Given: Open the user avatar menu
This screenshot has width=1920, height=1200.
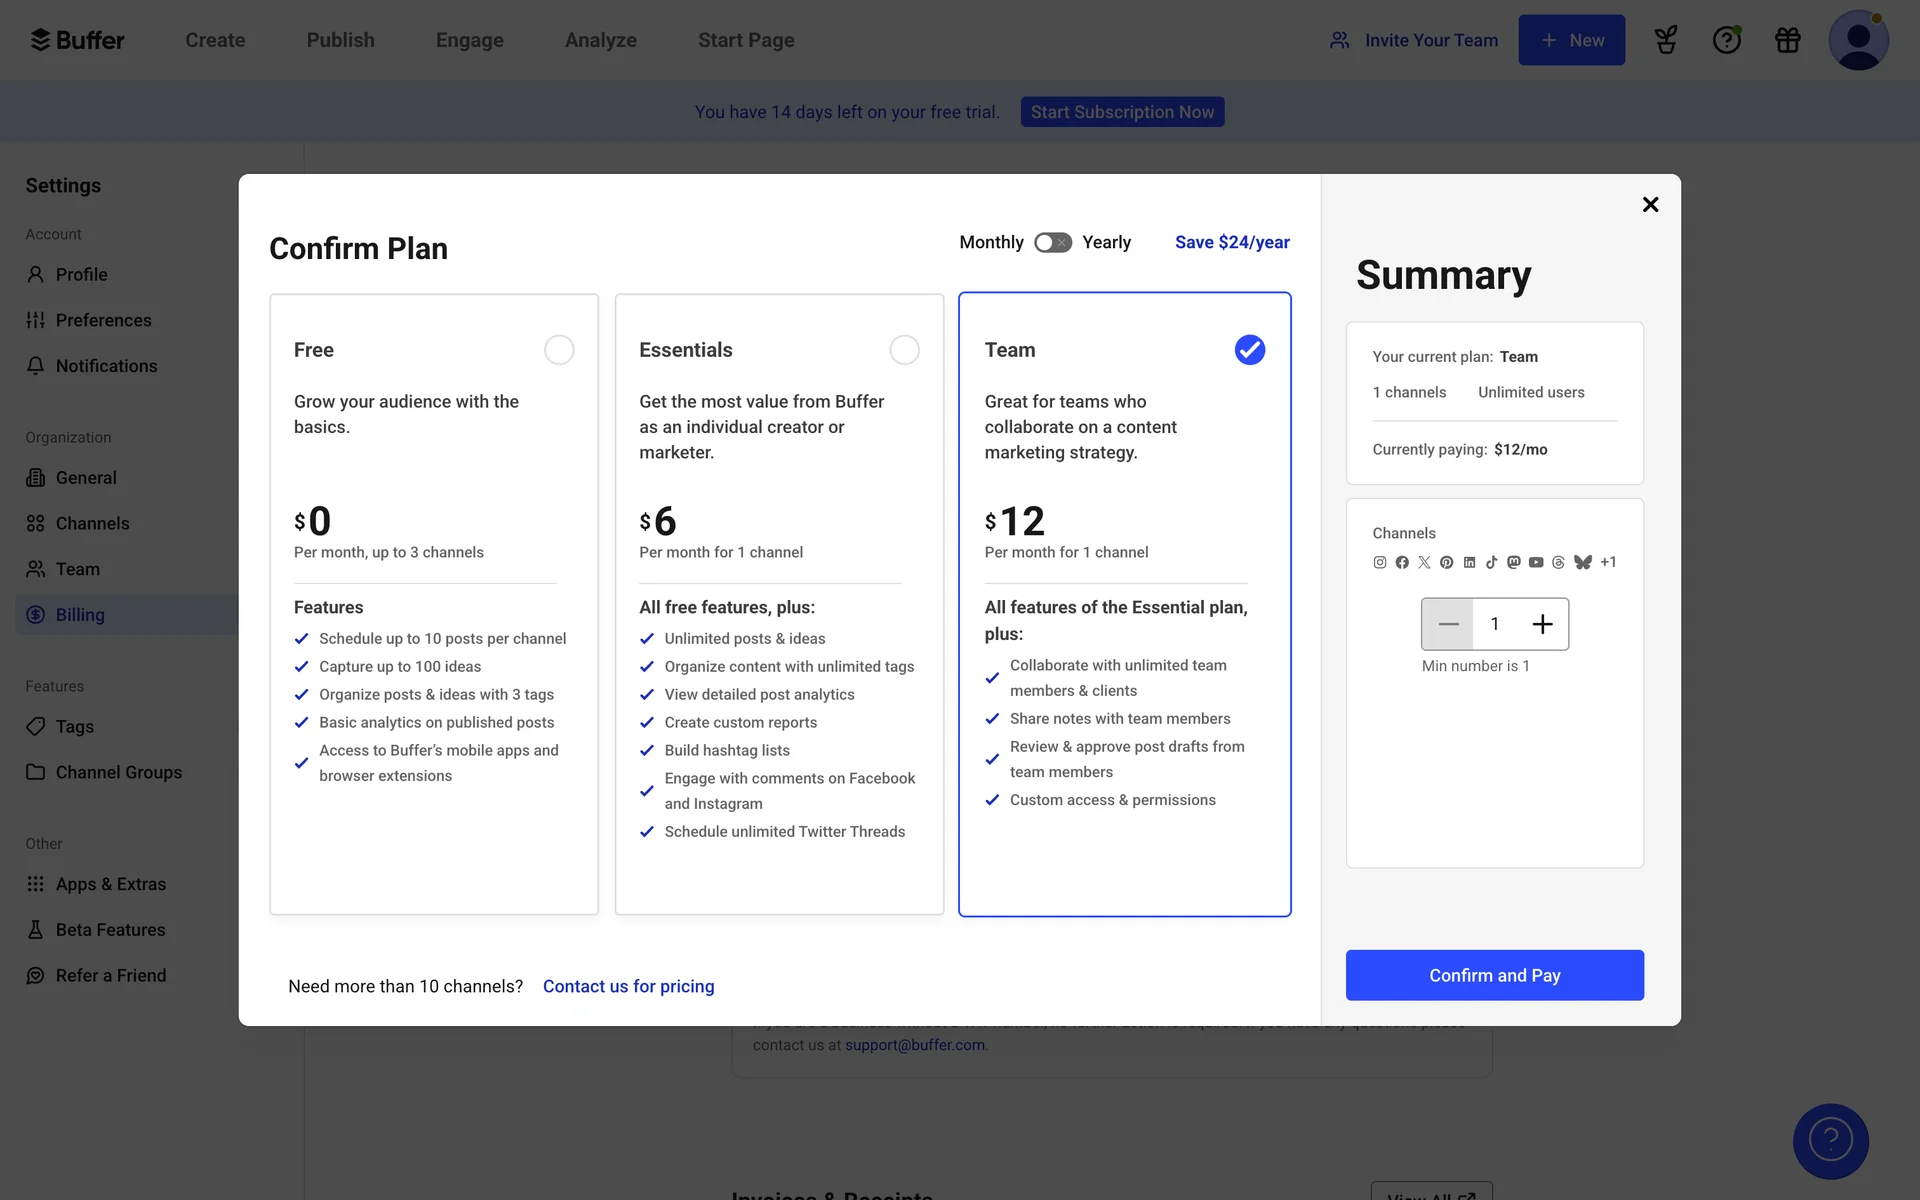Looking at the screenshot, I should pos(1857,40).
